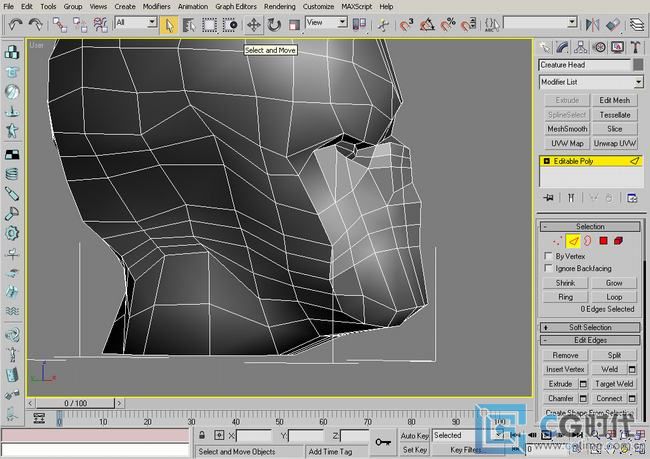This screenshot has width=650, height=459.
Task: Select Border sub-object level icon
Action: pyautogui.click(x=587, y=241)
